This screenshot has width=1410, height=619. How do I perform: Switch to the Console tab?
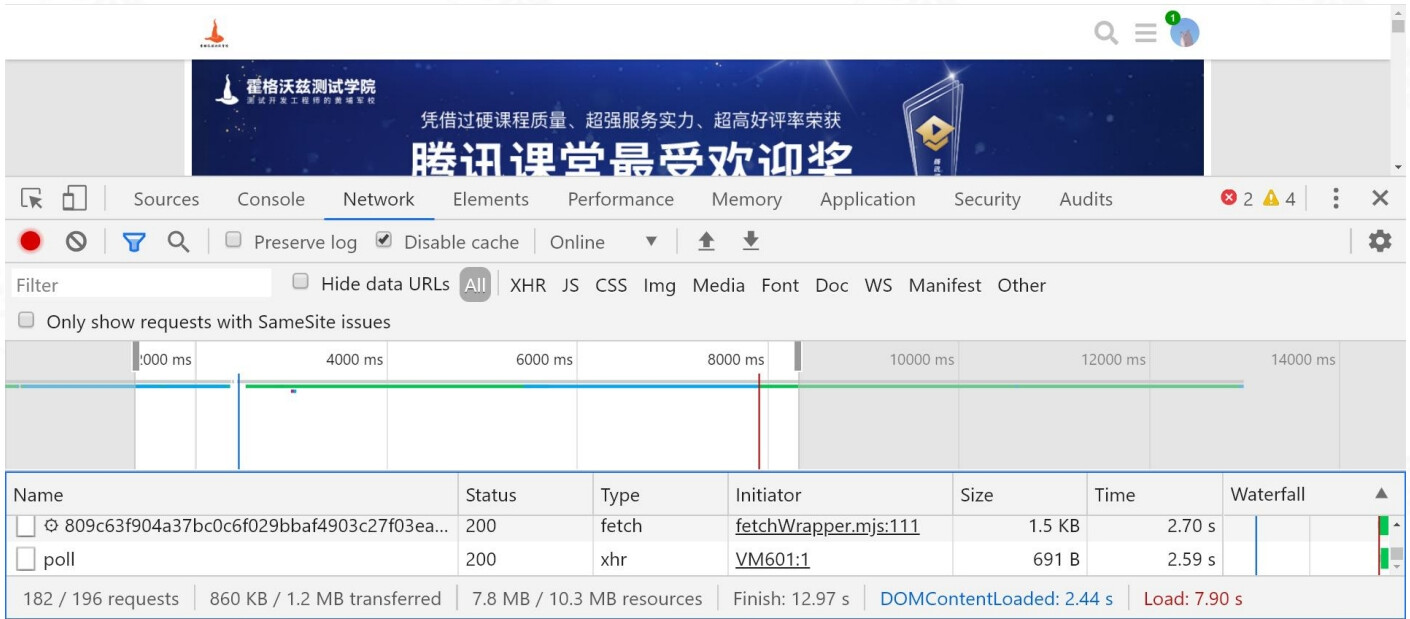(271, 199)
